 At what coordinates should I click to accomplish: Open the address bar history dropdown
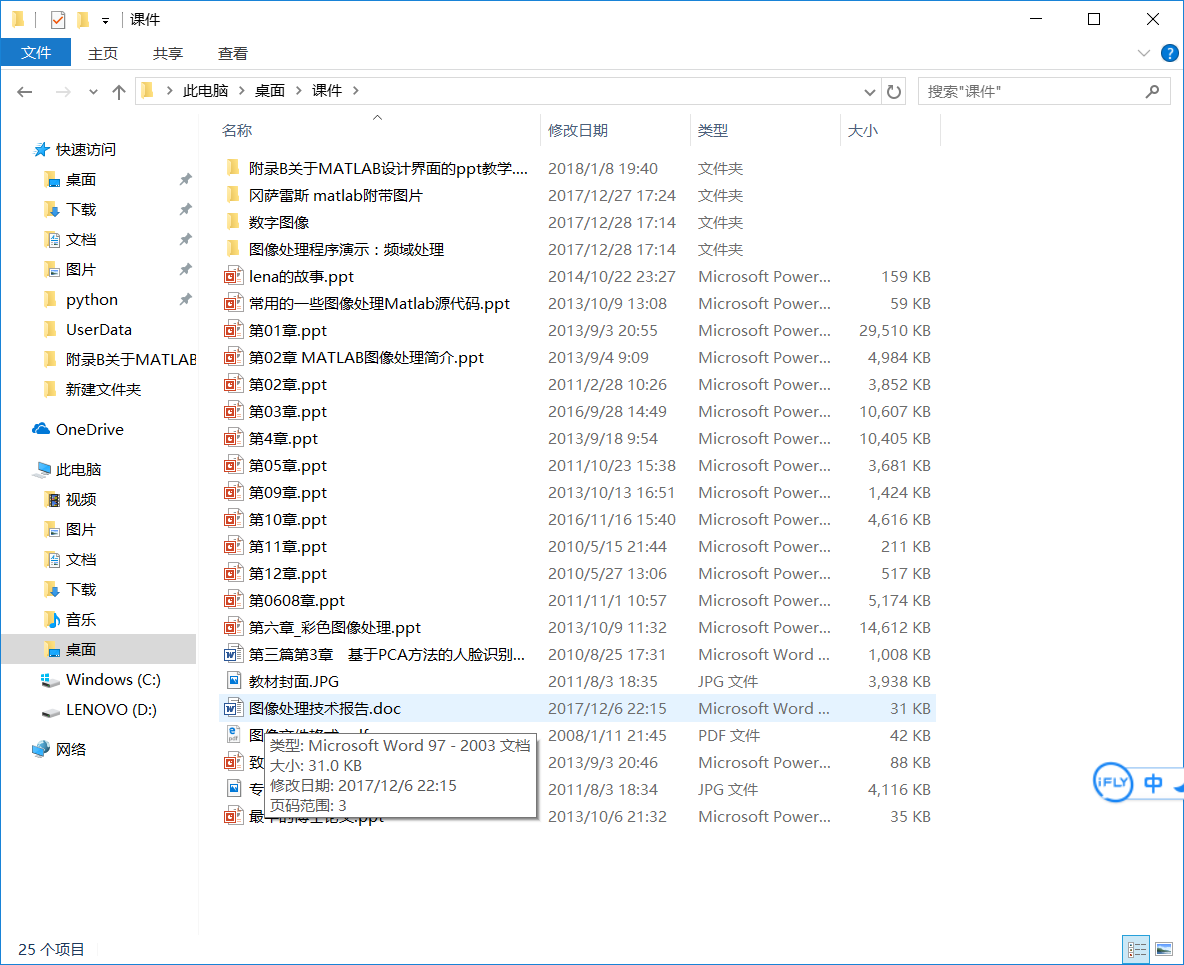pos(869,91)
